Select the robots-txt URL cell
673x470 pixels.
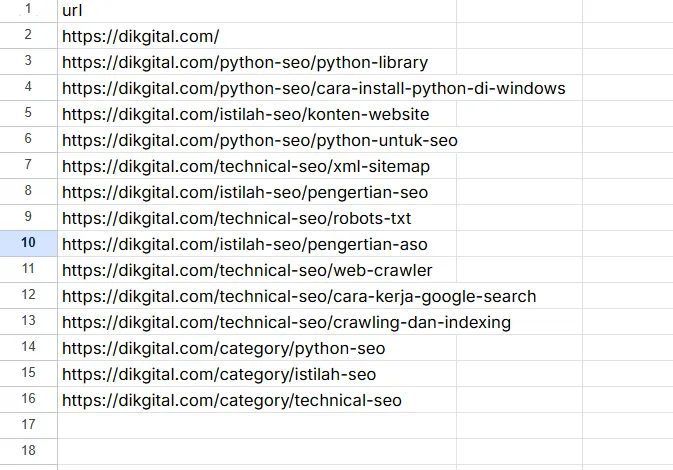[x=236, y=218]
